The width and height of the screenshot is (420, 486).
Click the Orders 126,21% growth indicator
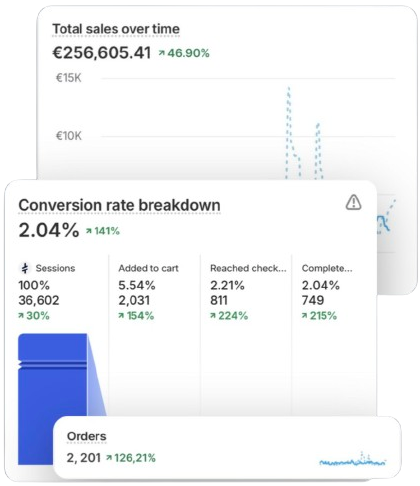131,458
